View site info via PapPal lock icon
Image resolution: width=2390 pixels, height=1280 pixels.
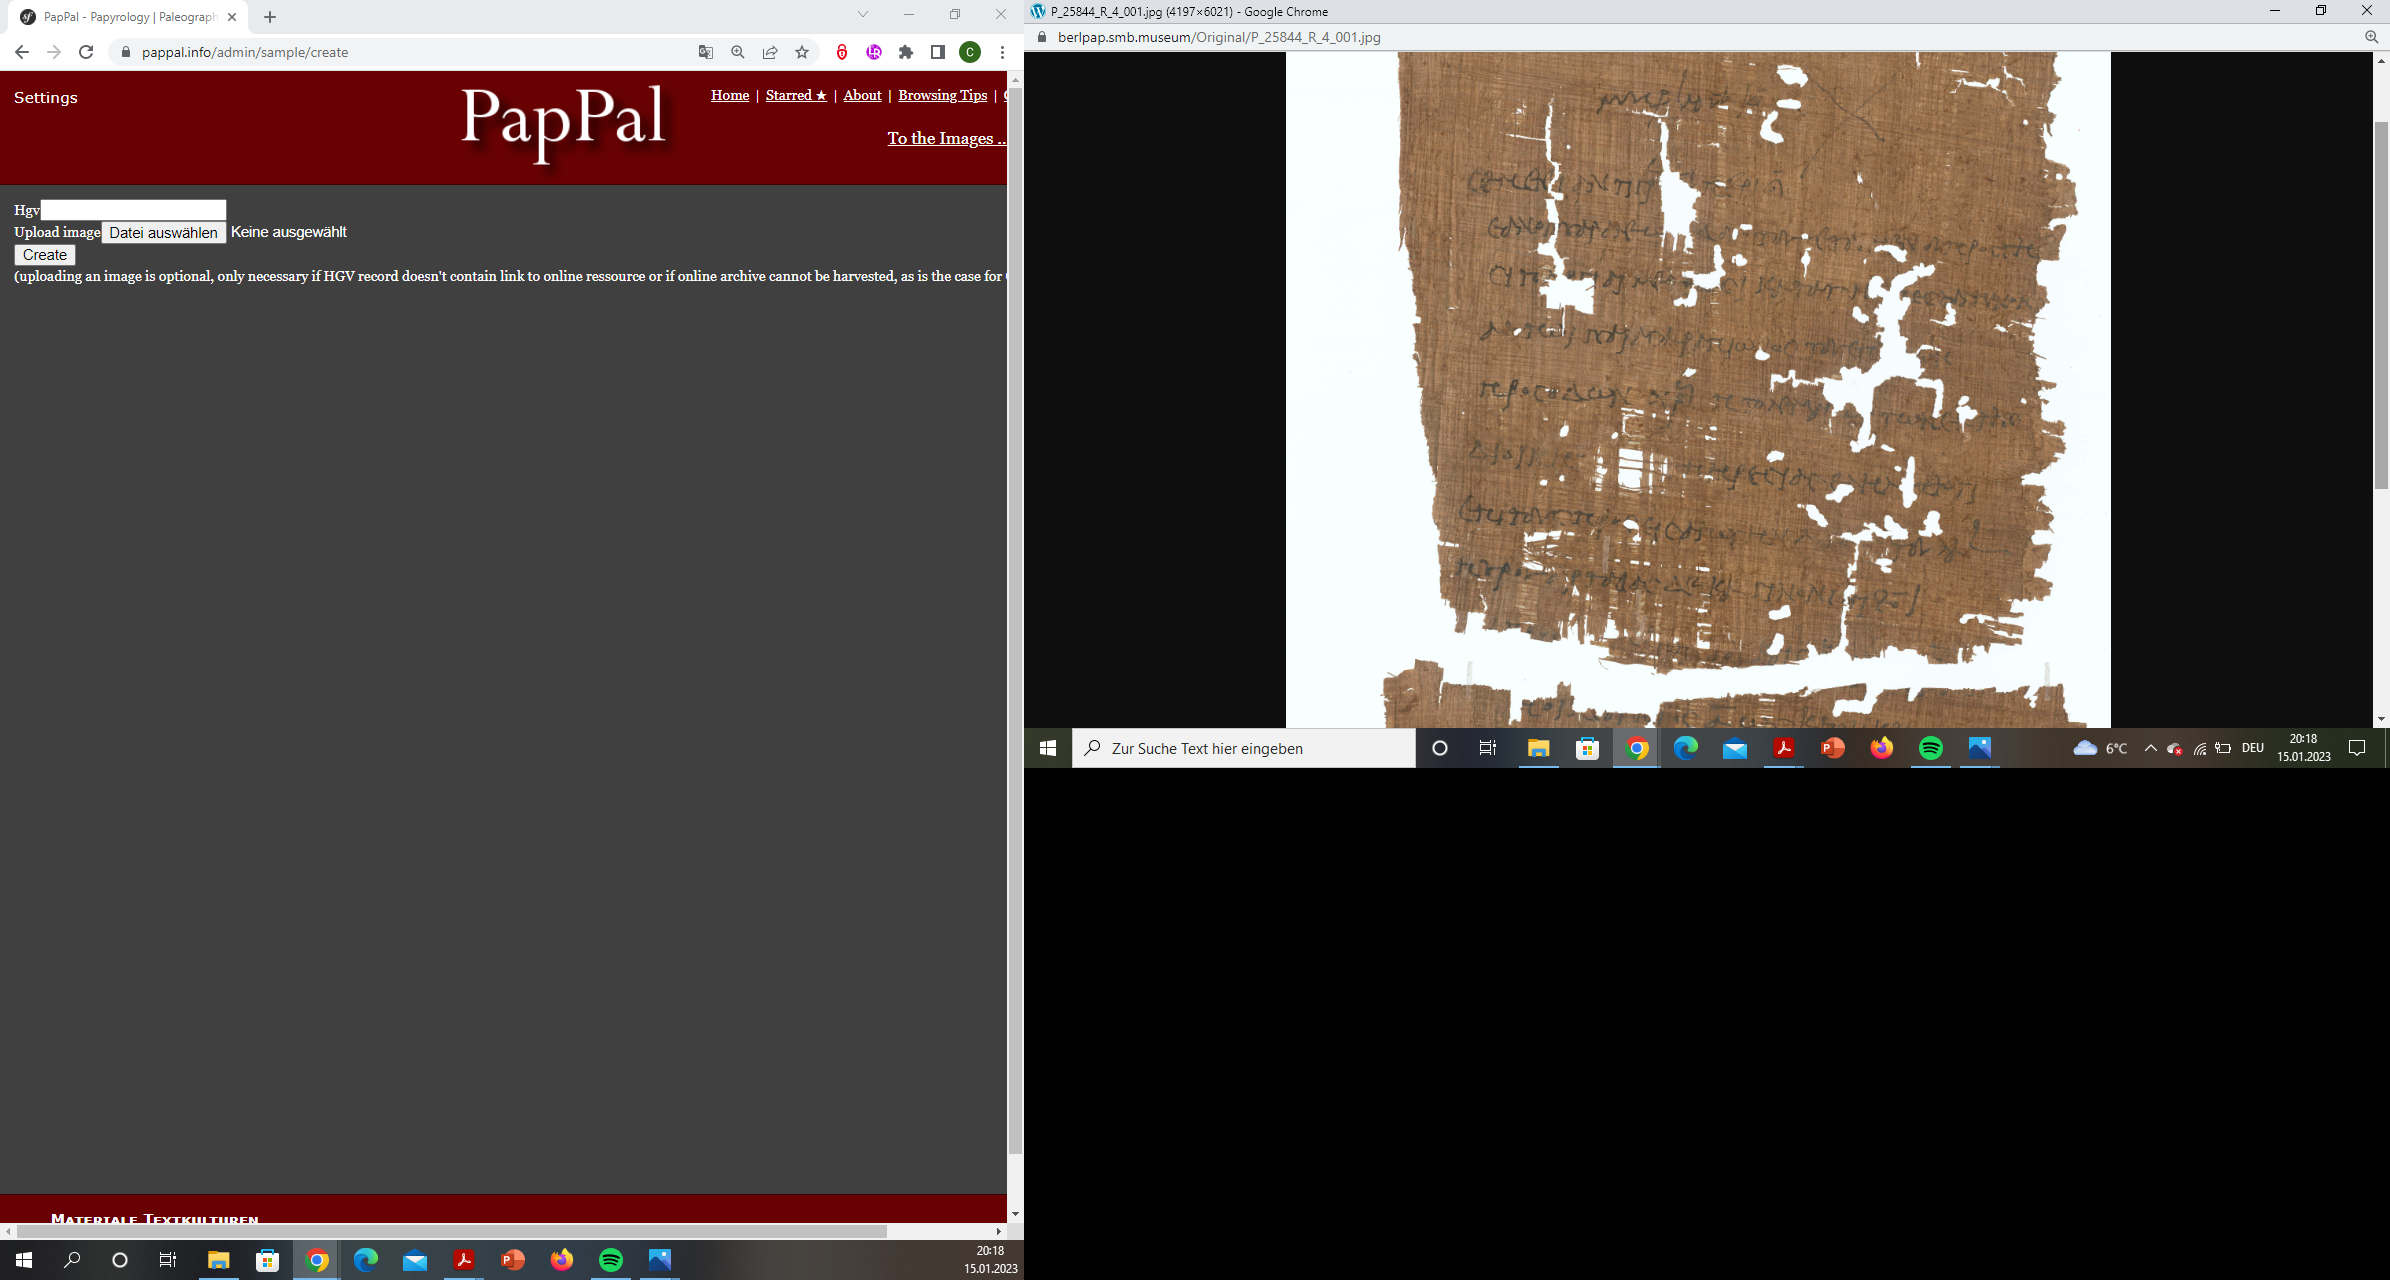pos(126,52)
